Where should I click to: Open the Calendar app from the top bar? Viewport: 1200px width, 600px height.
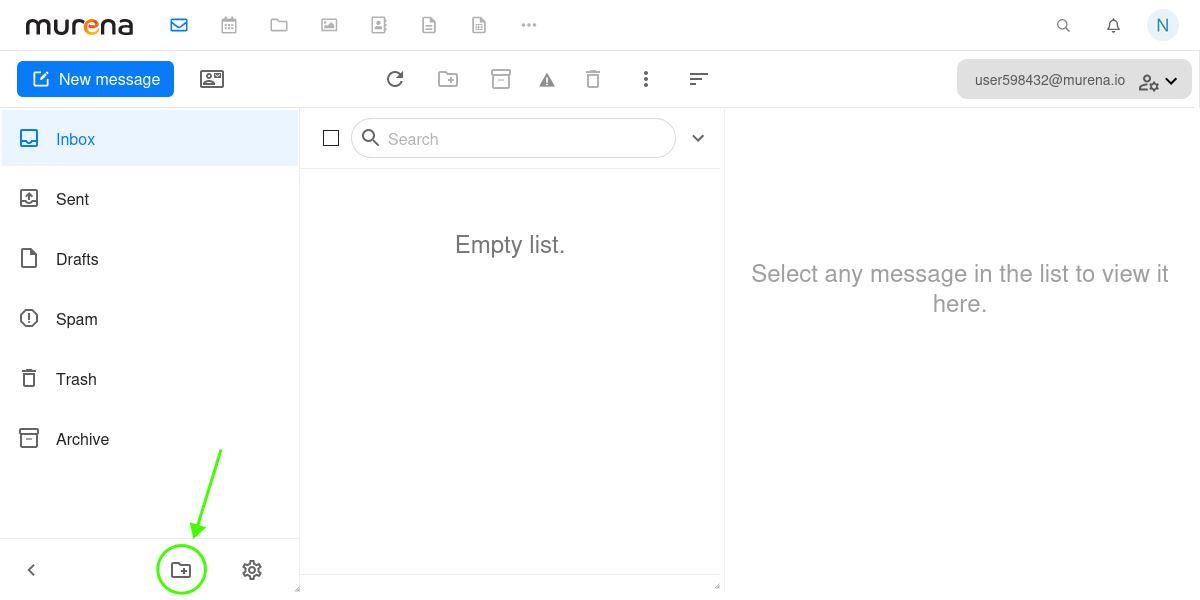click(229, 24)
